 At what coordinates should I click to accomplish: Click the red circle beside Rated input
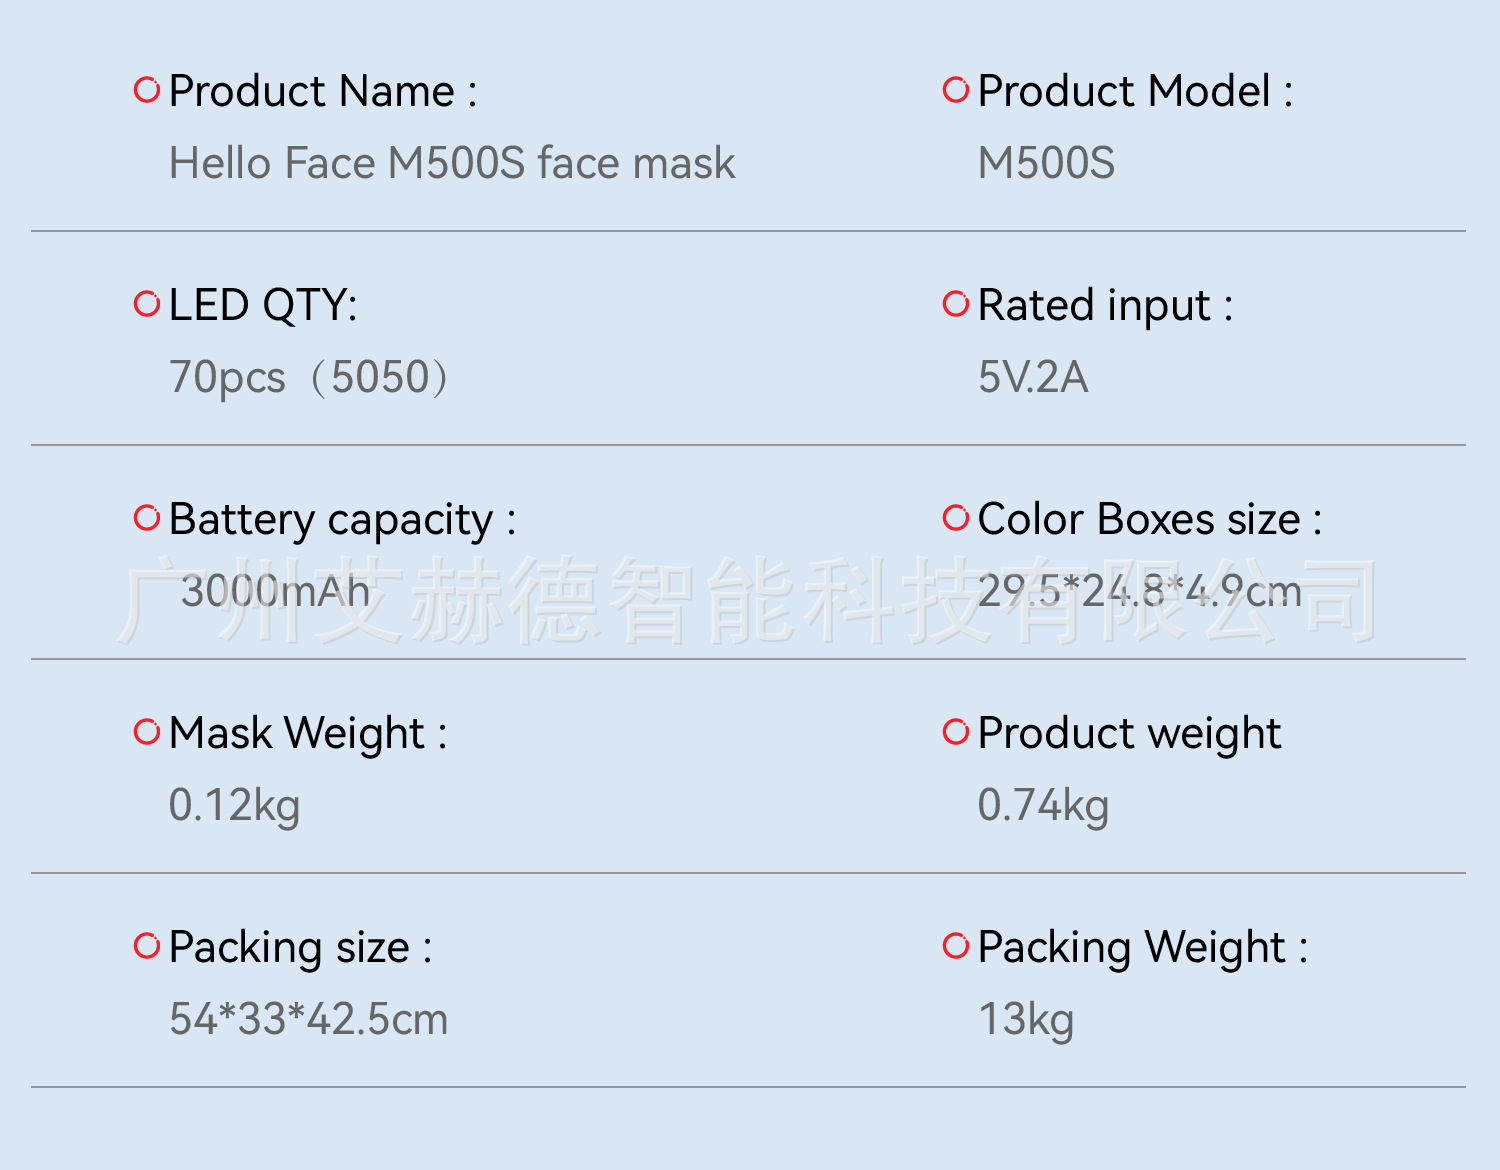956,304
